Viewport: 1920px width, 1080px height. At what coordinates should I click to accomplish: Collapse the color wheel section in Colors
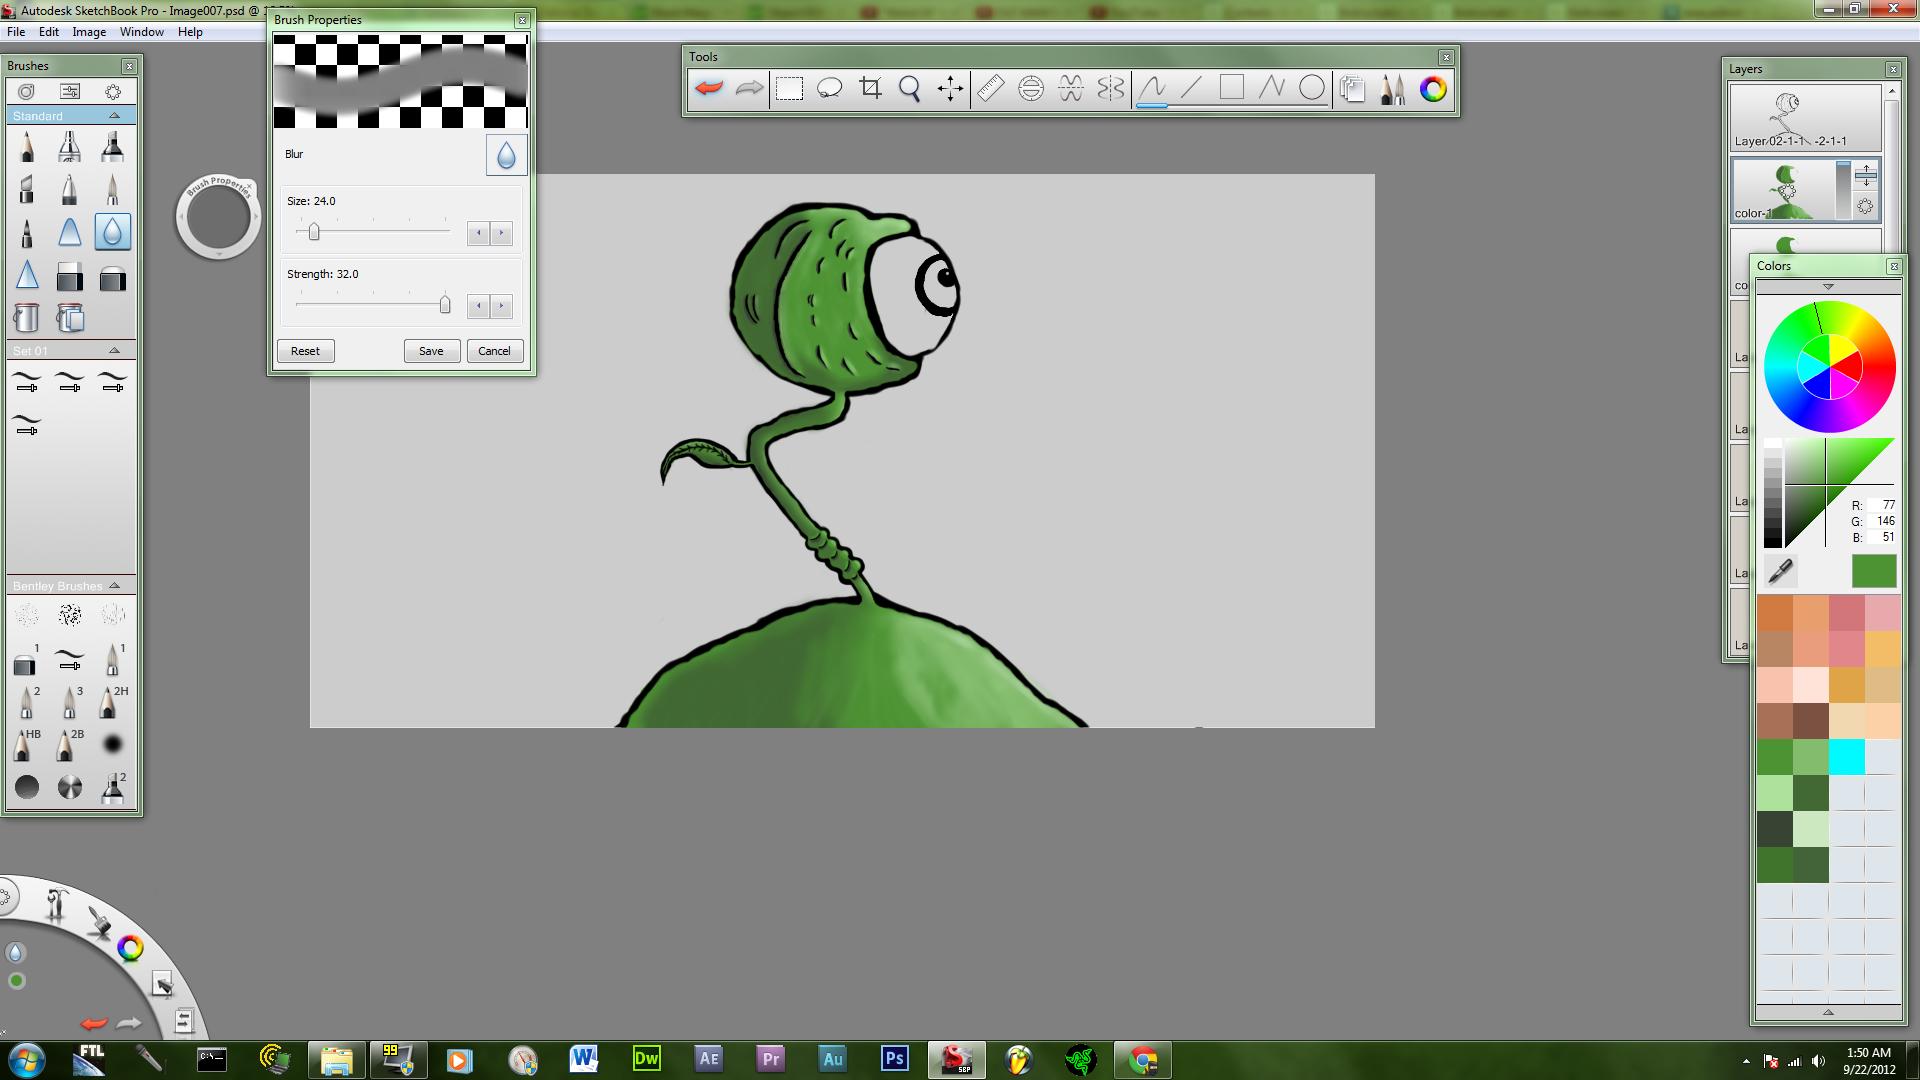pos(1828,287)
